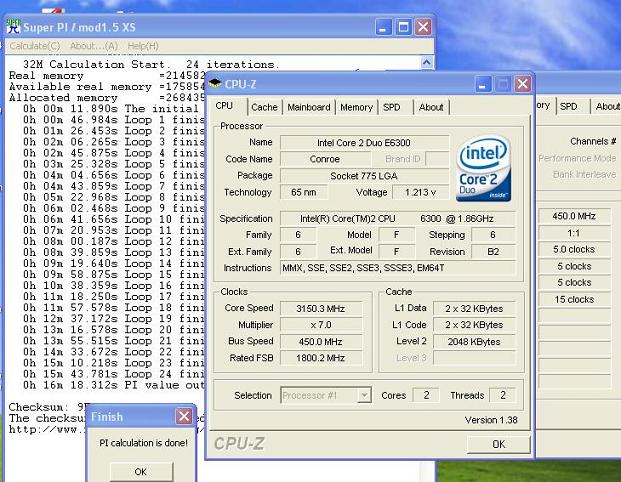This screenshot has height=482, width=621.
Task: Click Rated FSB value 1800.2 MHz
Action: tap(321, 358)
